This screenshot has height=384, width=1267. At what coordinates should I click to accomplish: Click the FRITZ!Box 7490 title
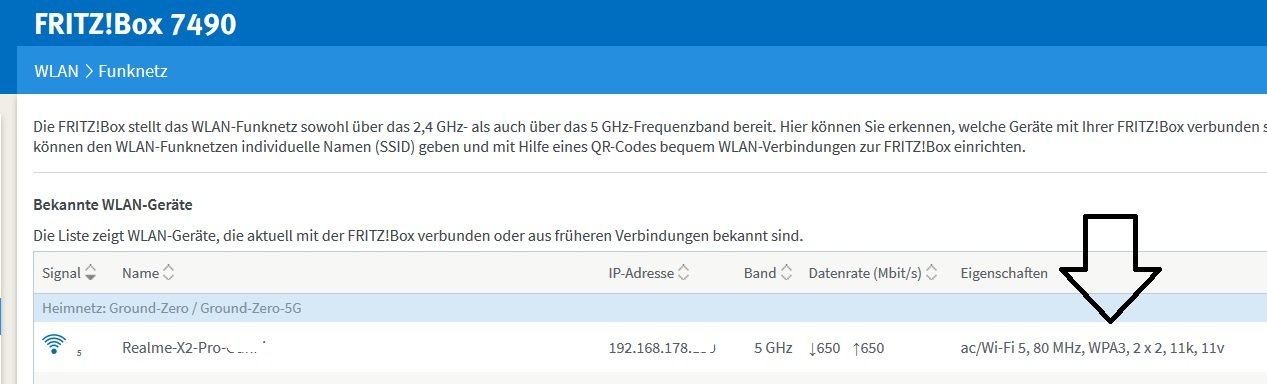pyautogui.click(x=135, y=23)
